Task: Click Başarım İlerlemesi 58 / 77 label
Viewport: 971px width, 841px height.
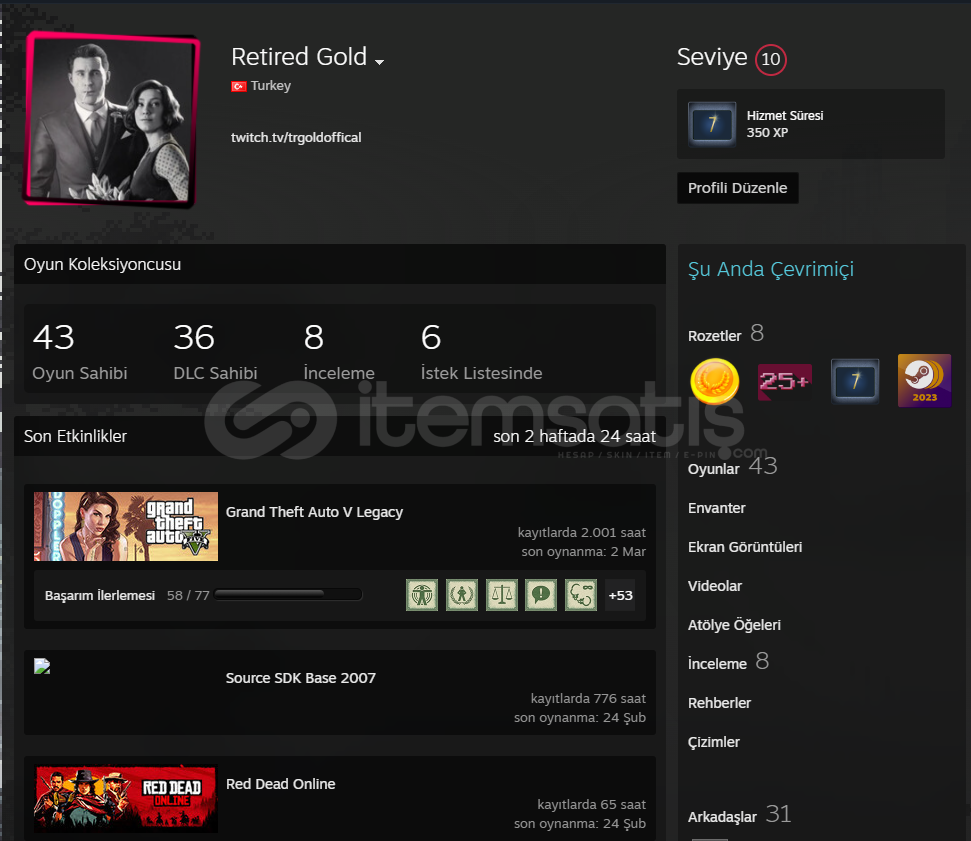Action: click(127, 595)
